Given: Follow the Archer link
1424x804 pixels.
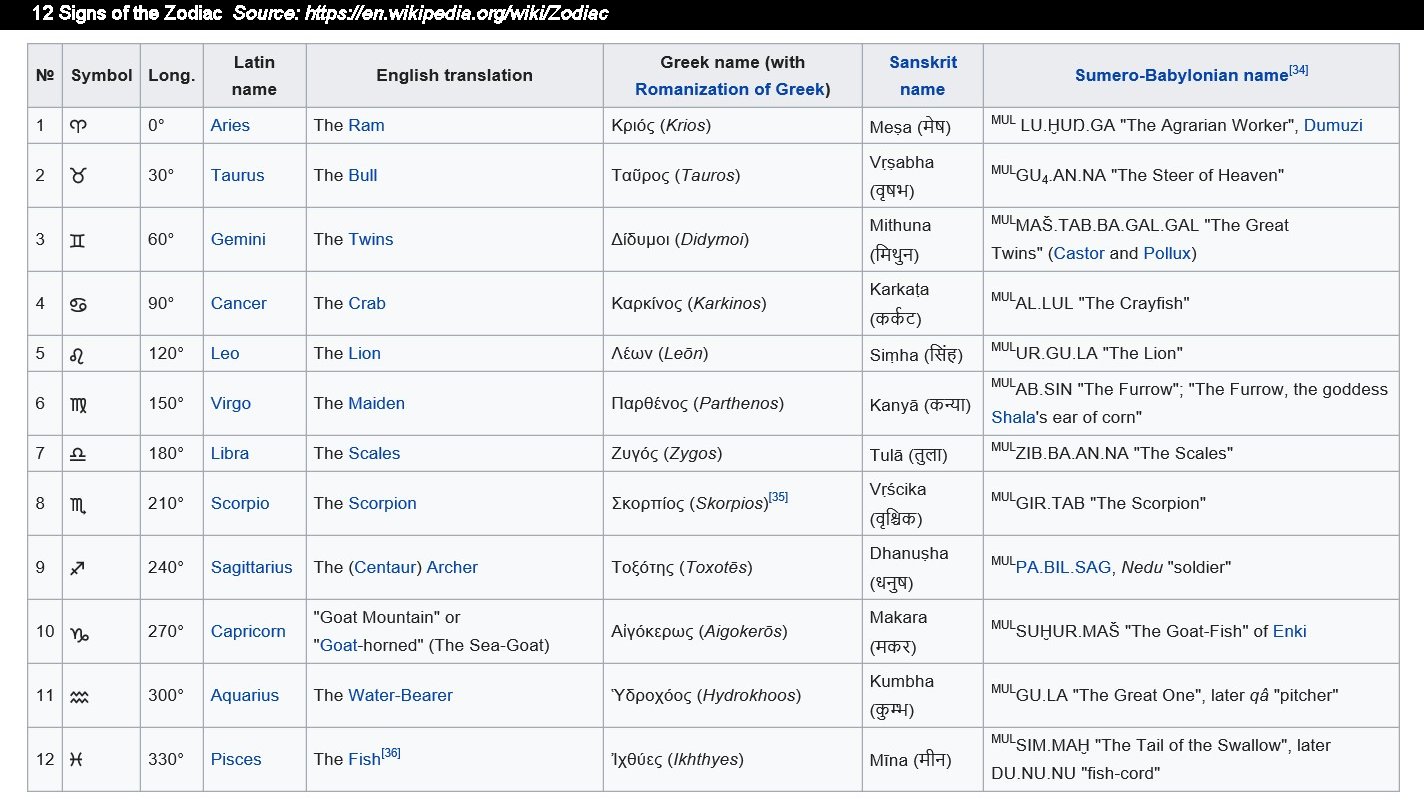Looking at the screenshot, I should click(452, 567).
